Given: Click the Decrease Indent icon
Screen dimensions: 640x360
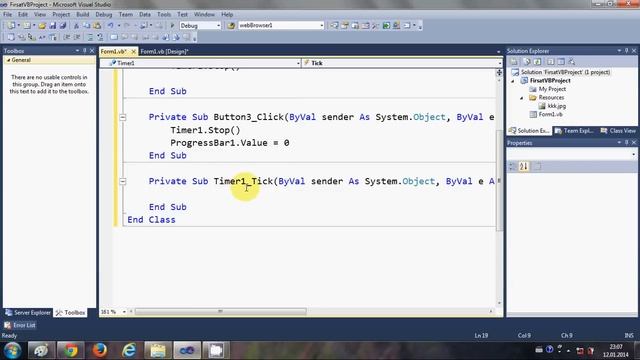Looking at the screenshot, I should point(67,38).
